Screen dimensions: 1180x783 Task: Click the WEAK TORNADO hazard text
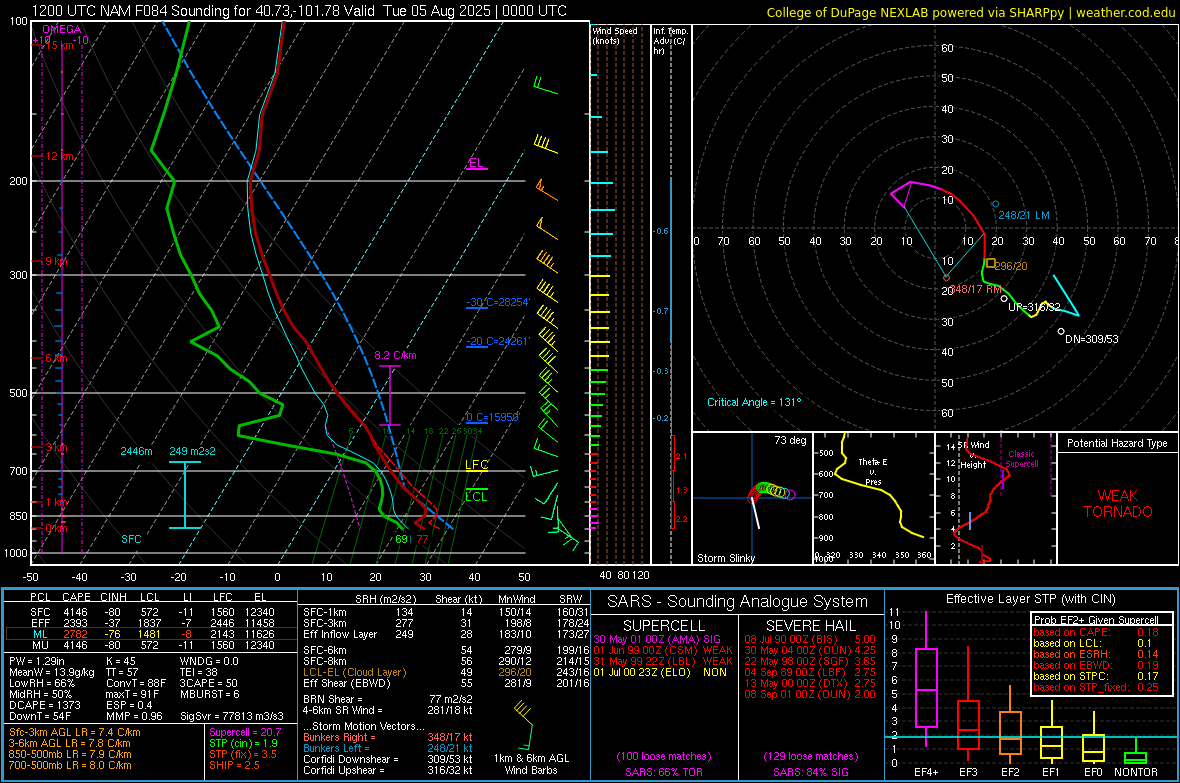[1118, 504]
